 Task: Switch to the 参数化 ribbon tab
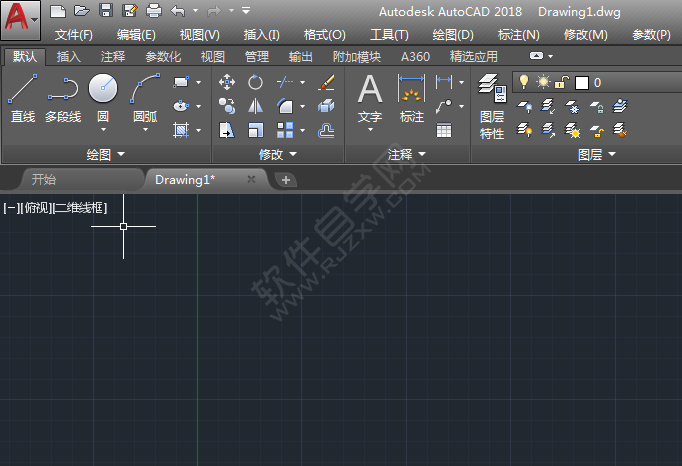click(x=163, y=57)
